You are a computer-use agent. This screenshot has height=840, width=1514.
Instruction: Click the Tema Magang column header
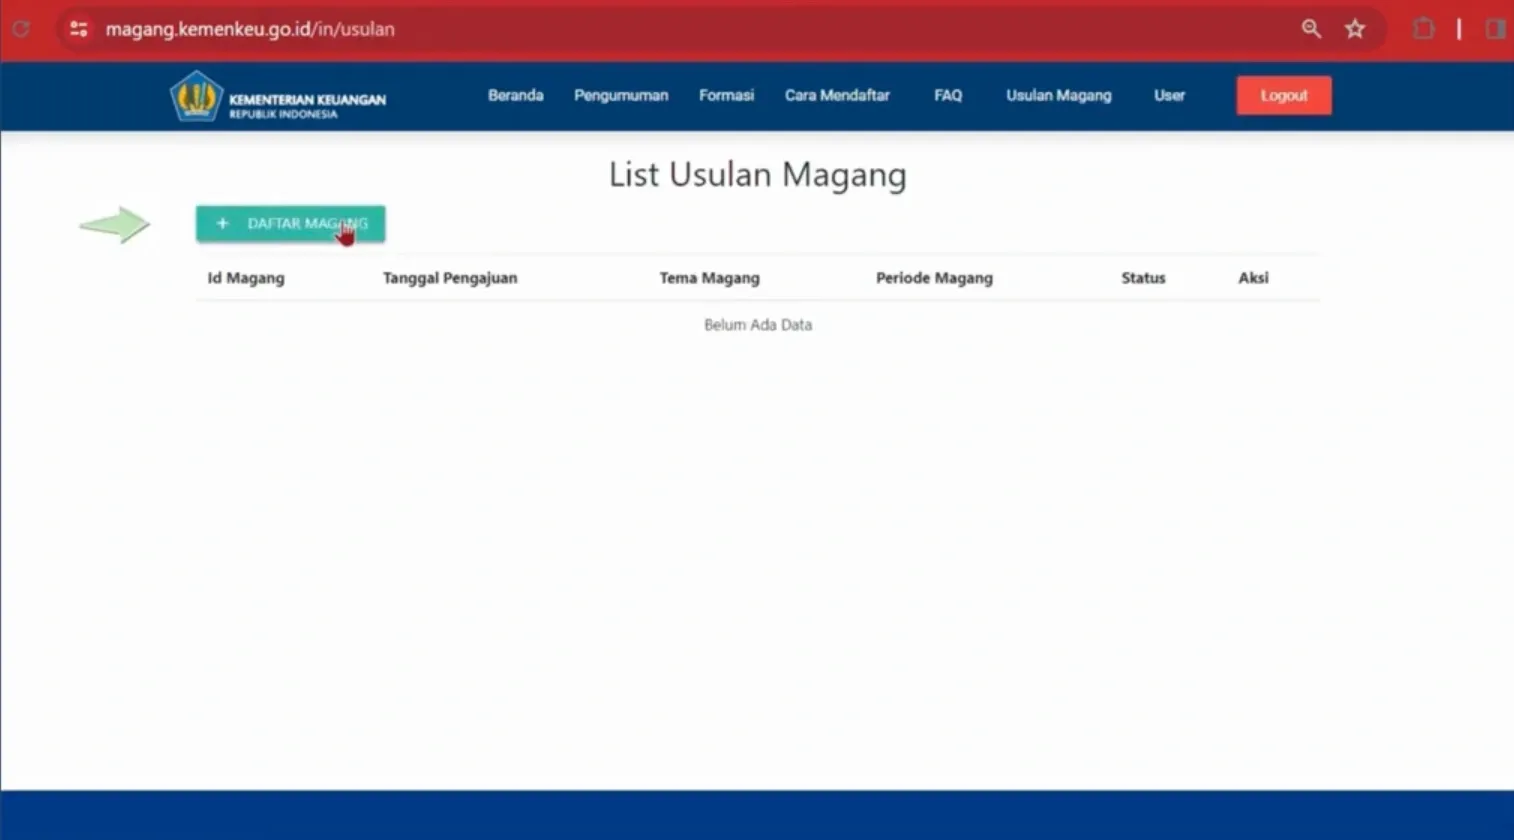710,278
